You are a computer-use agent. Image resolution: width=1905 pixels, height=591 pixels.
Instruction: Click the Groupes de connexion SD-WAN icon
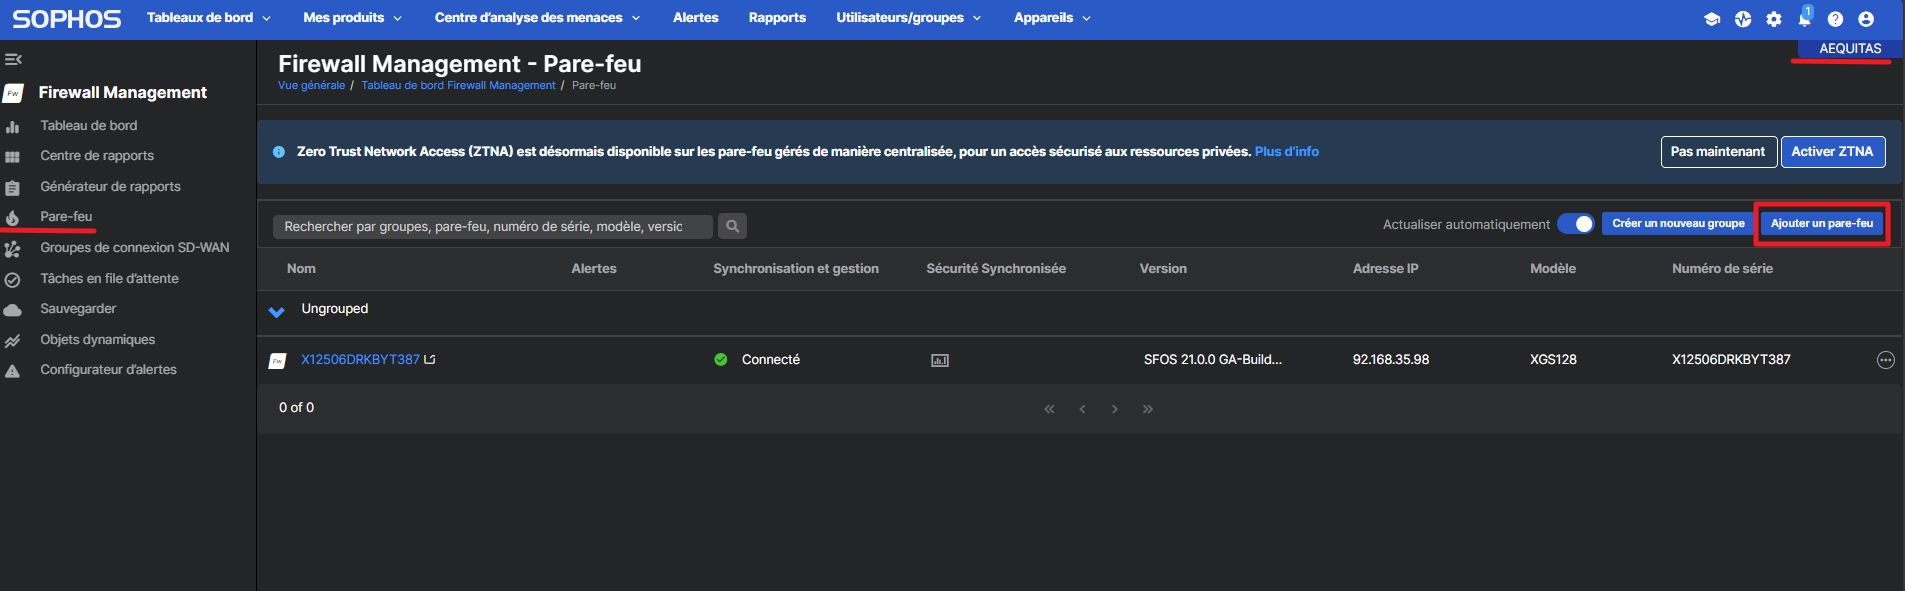[12, 249]
